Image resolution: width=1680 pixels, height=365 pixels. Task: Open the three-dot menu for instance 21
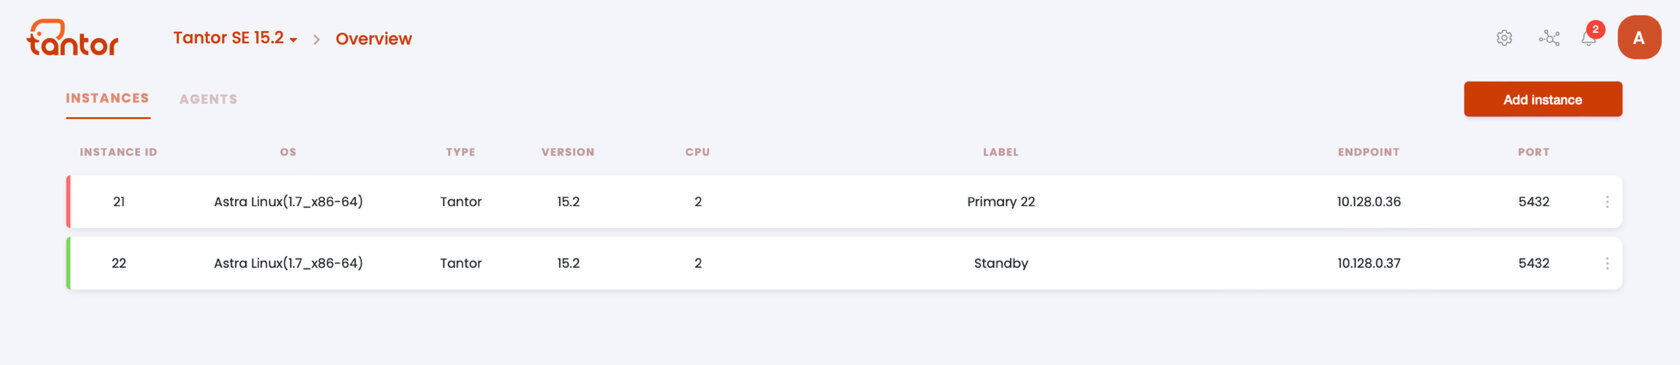pyautogui.click(x=1607, y=202)
